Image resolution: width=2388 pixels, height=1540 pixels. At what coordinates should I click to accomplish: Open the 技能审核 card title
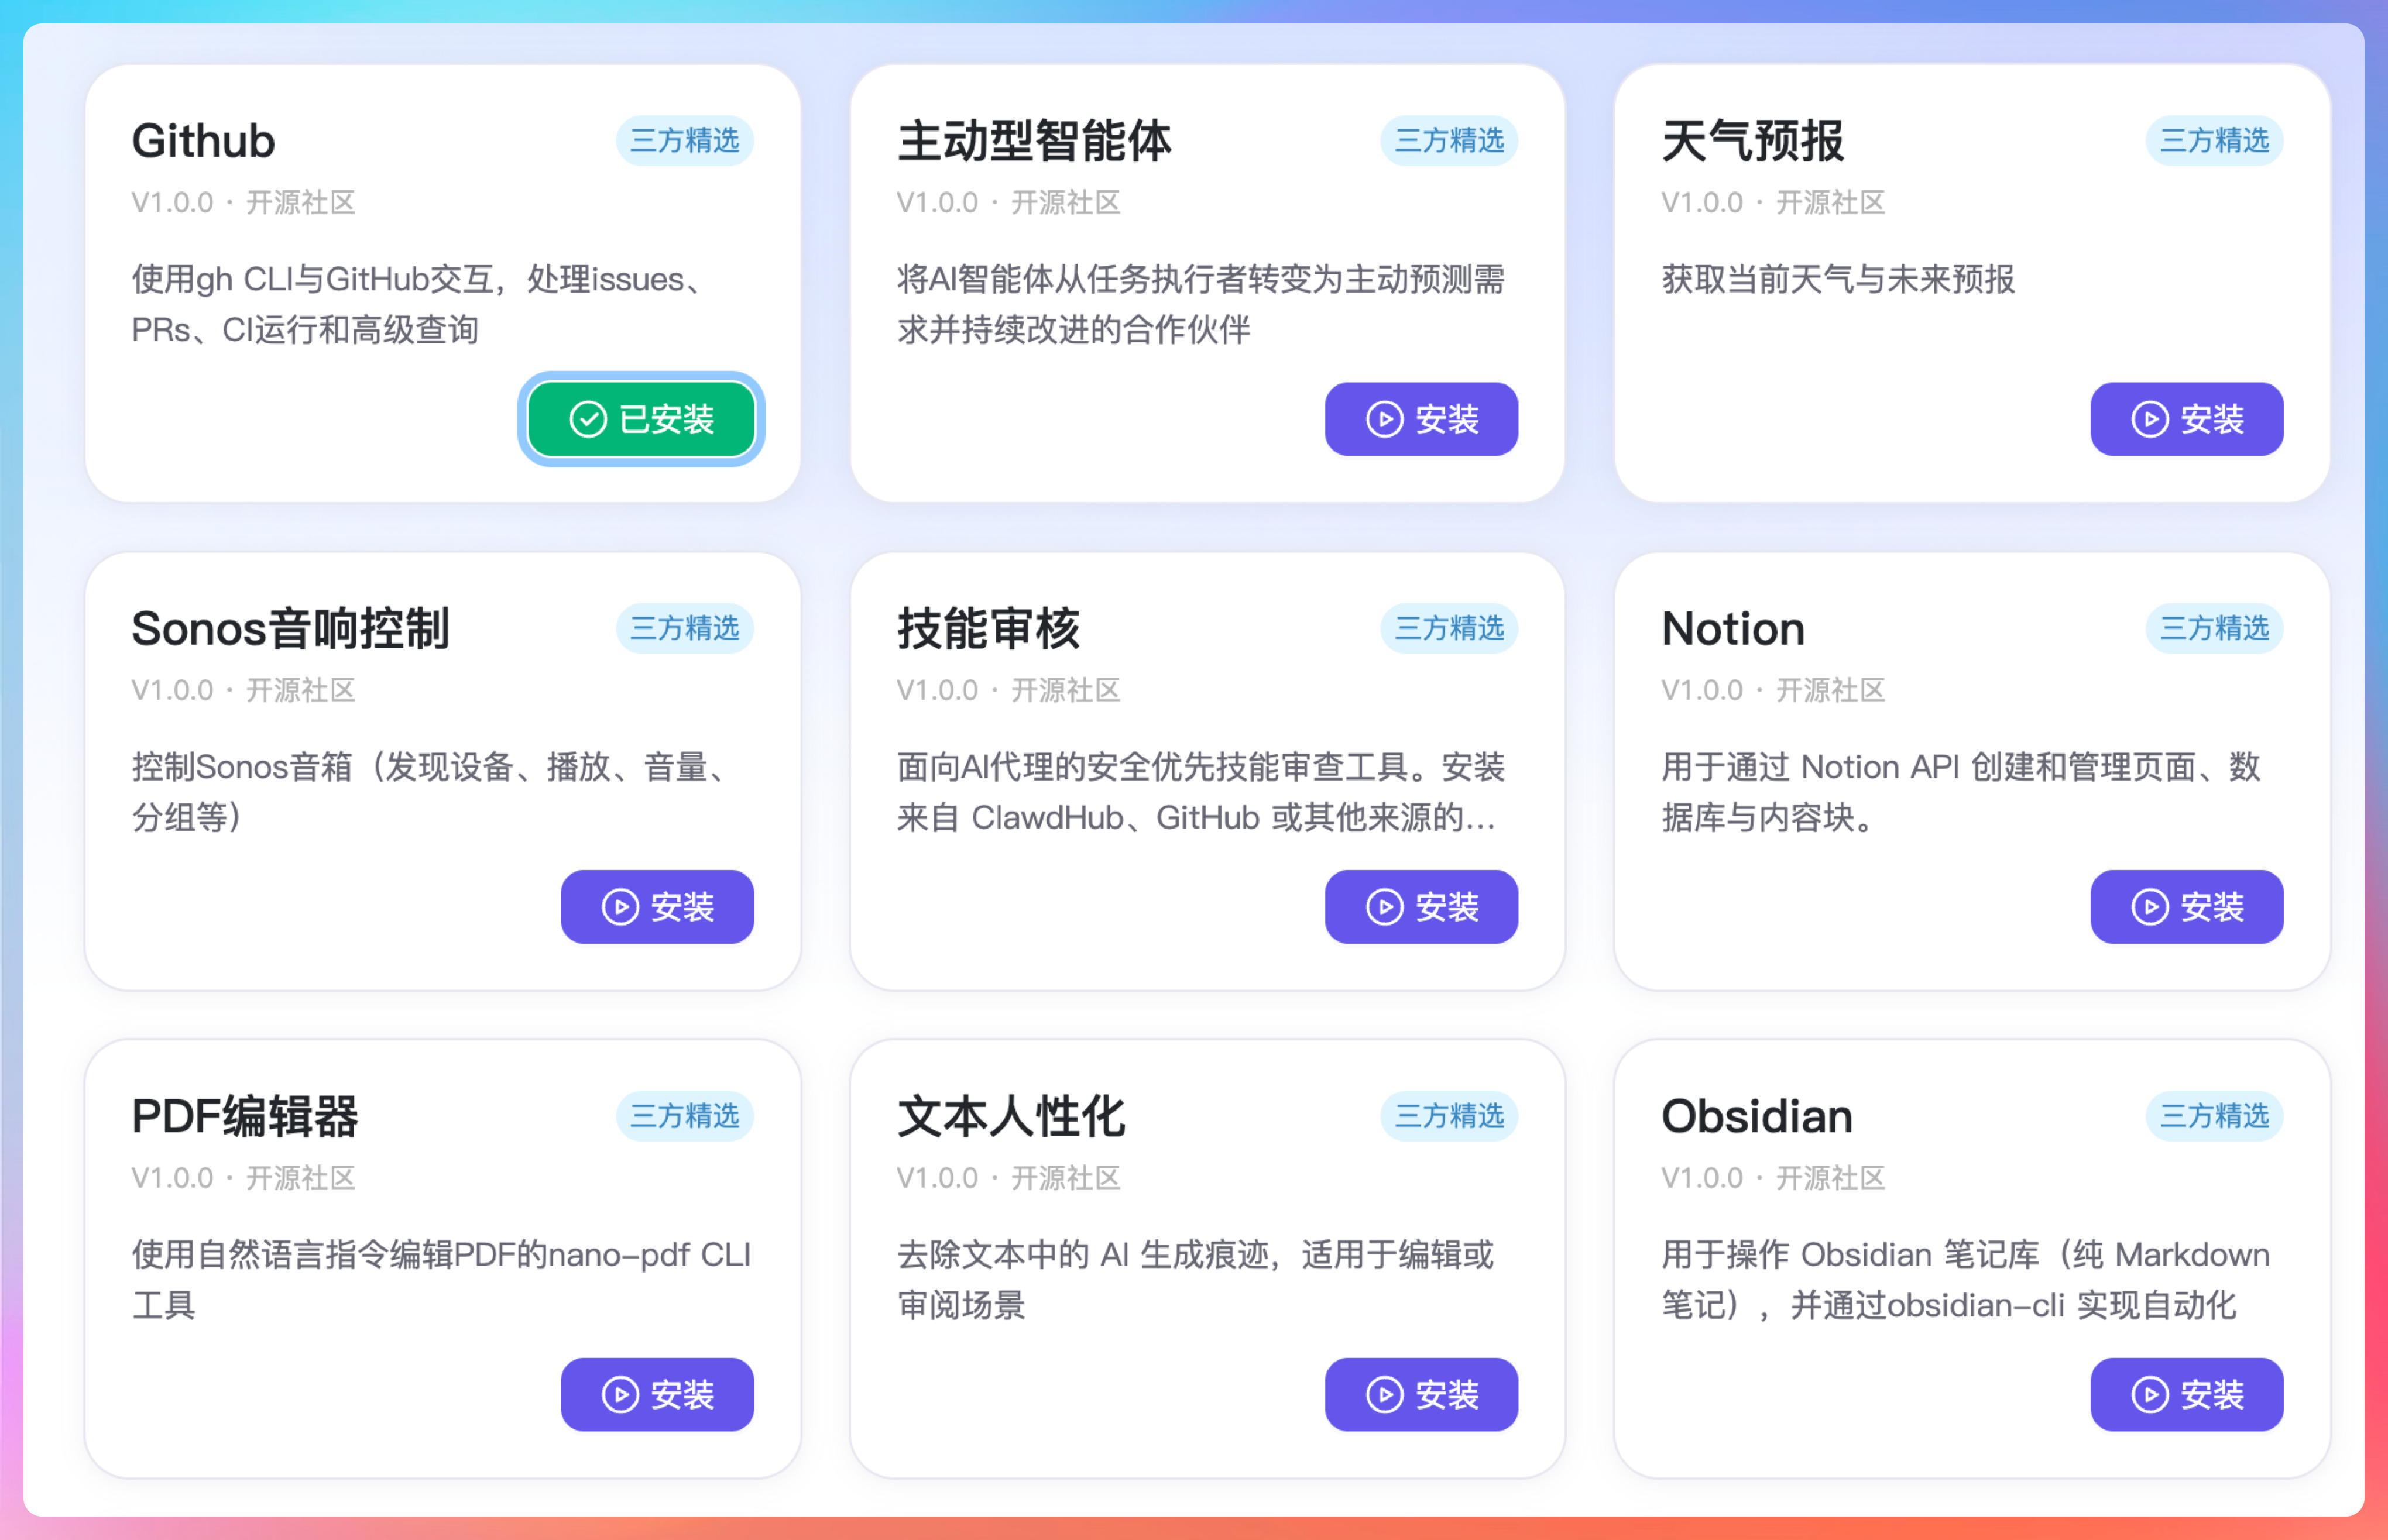point(987,629)
